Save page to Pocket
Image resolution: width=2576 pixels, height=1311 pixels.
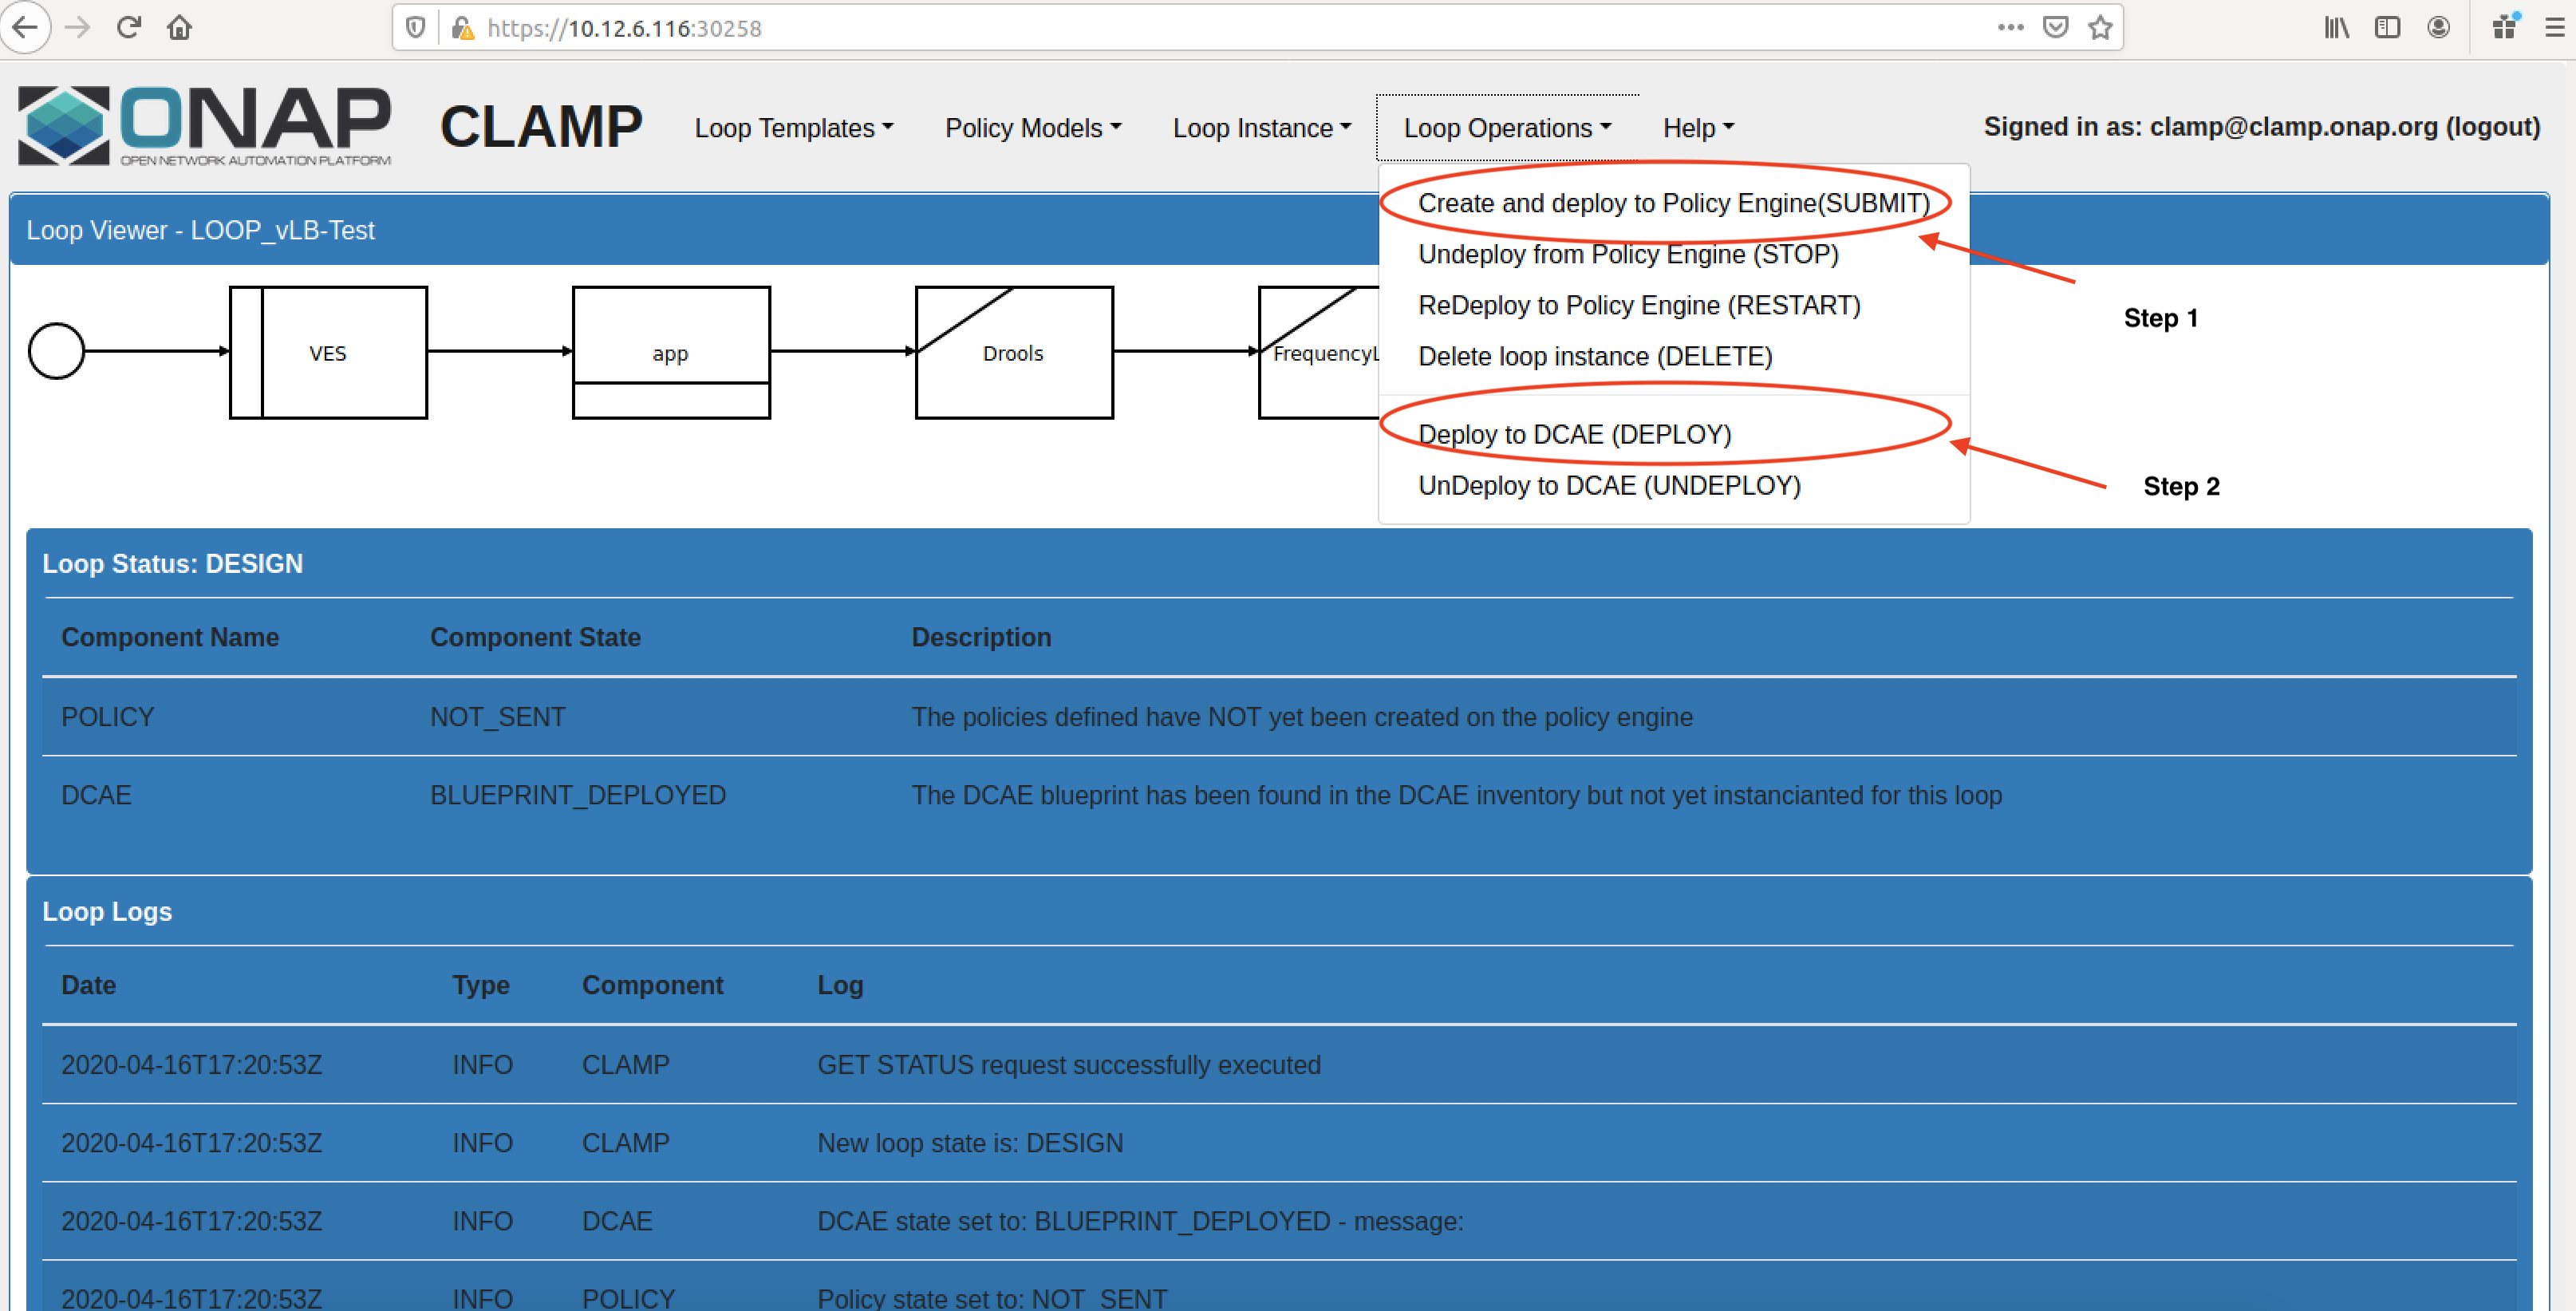[2055, 27]
